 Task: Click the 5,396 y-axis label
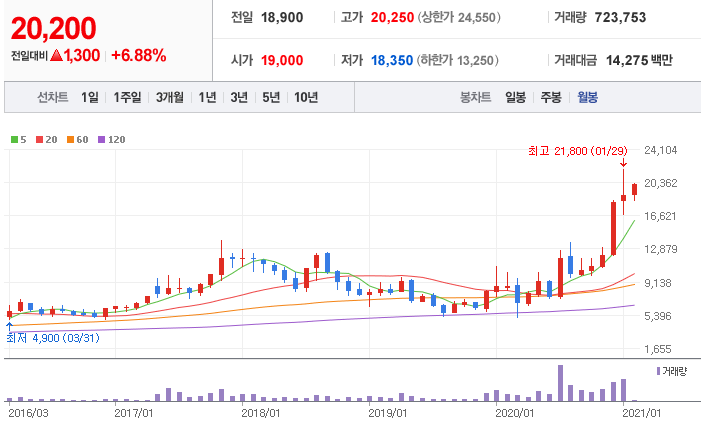(x=658, y=316)
